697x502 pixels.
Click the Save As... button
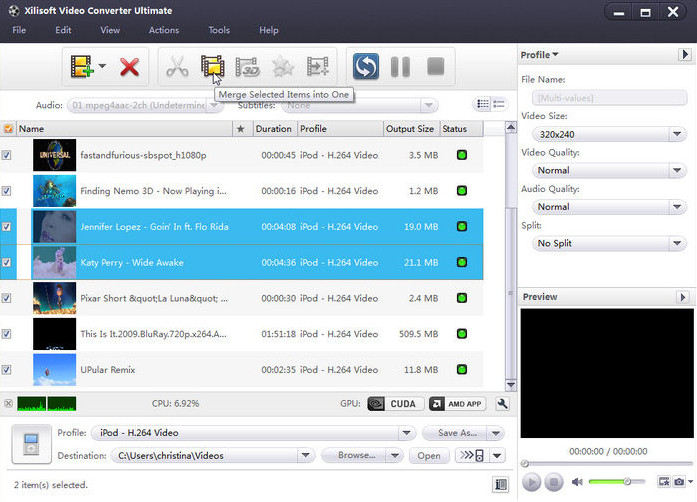[x=455, y=433]
